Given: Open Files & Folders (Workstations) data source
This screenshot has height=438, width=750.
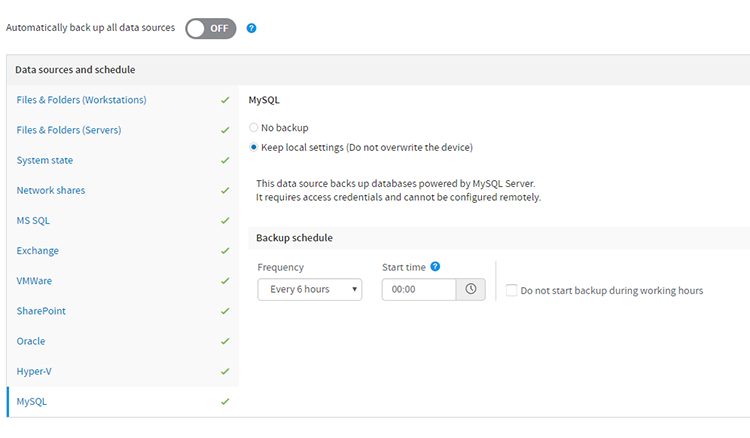Looking at the screenshot, I should (x=82, y=100).
